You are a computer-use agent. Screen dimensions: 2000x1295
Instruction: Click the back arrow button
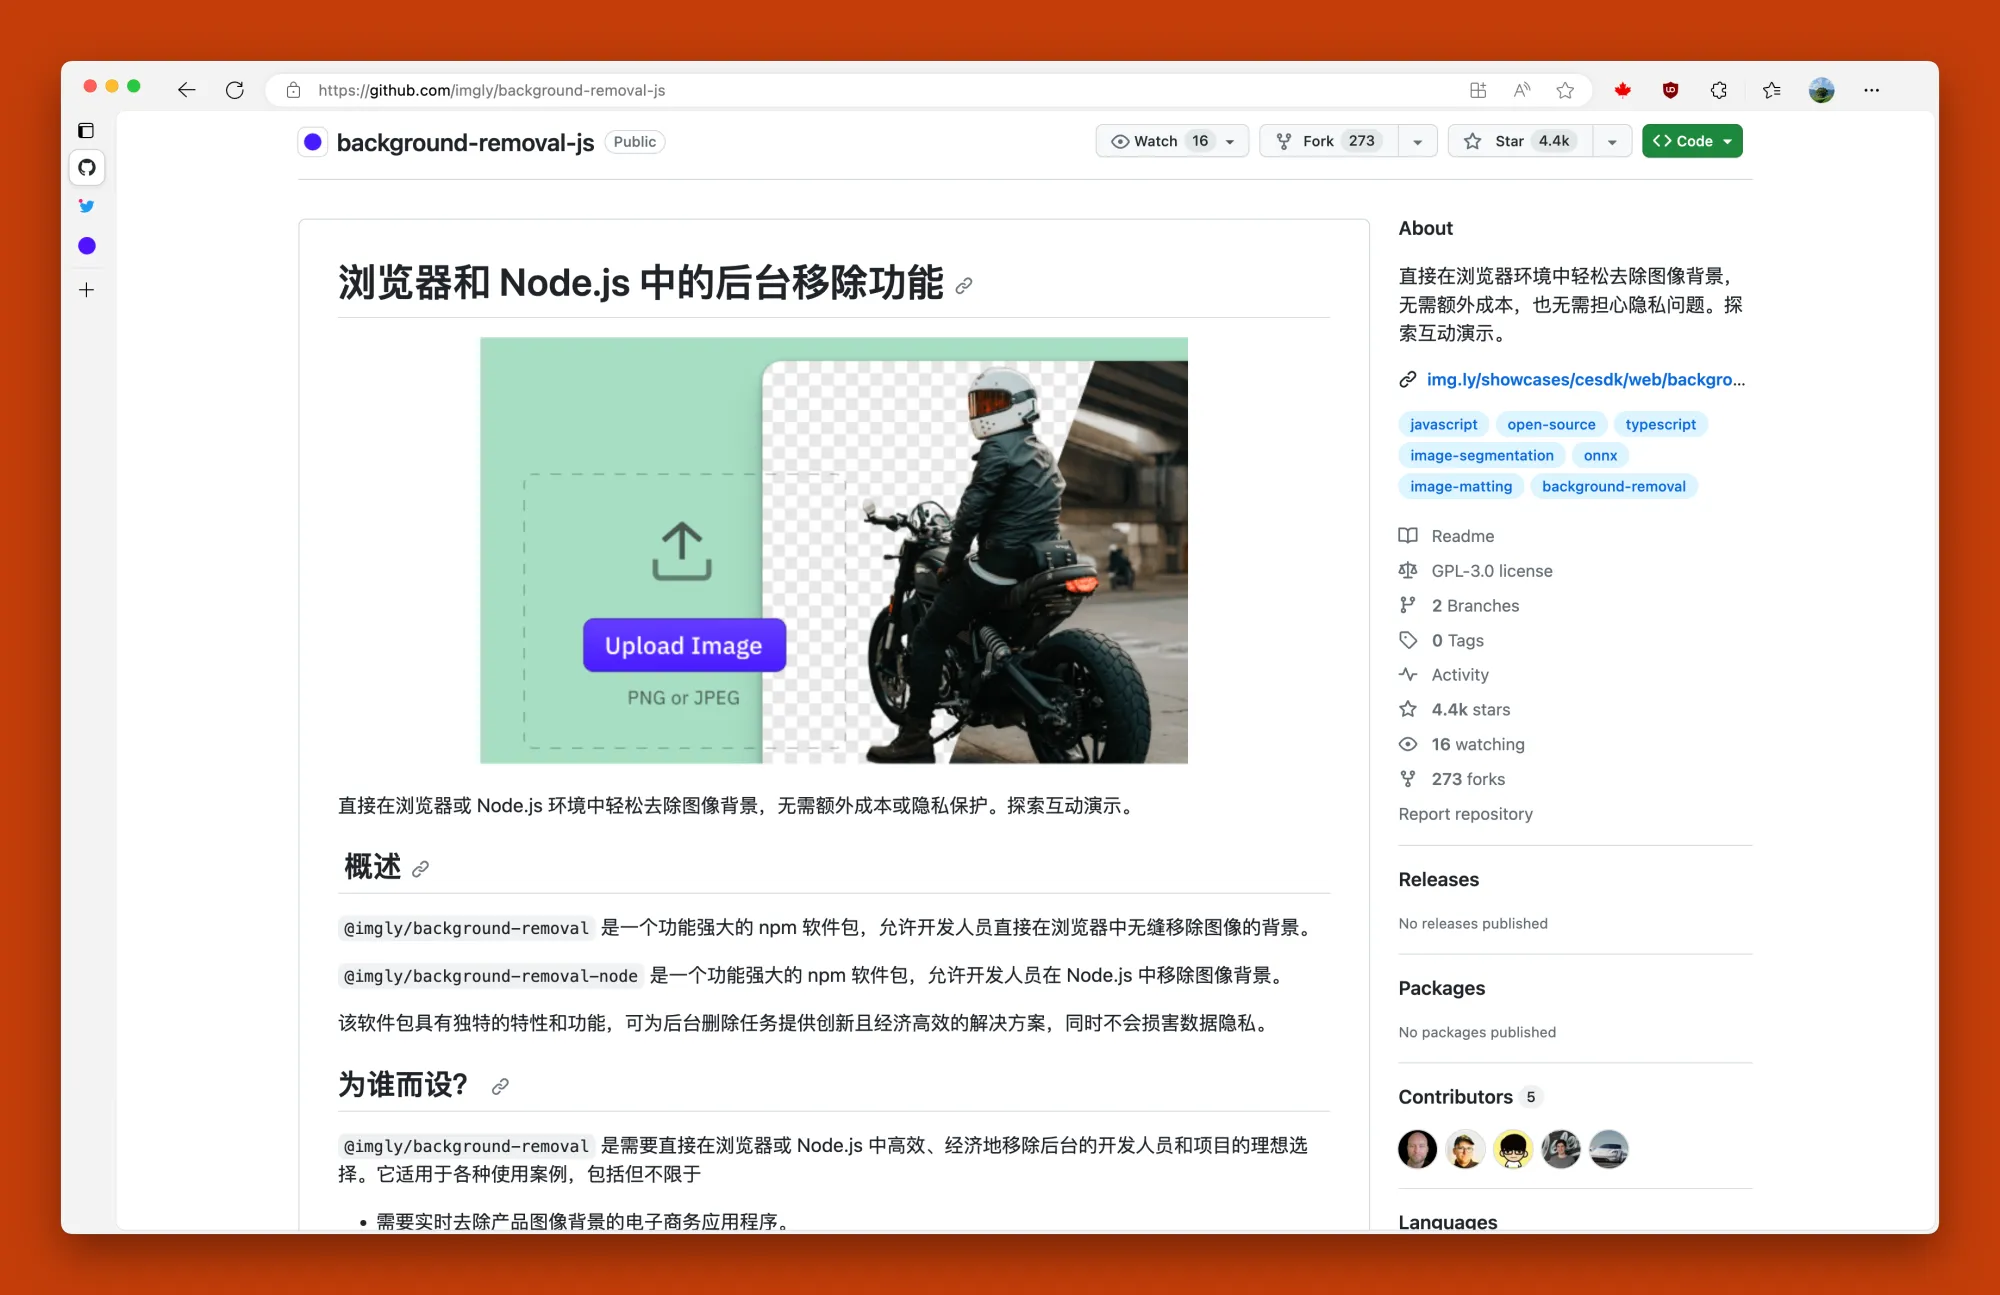[186, 90]
